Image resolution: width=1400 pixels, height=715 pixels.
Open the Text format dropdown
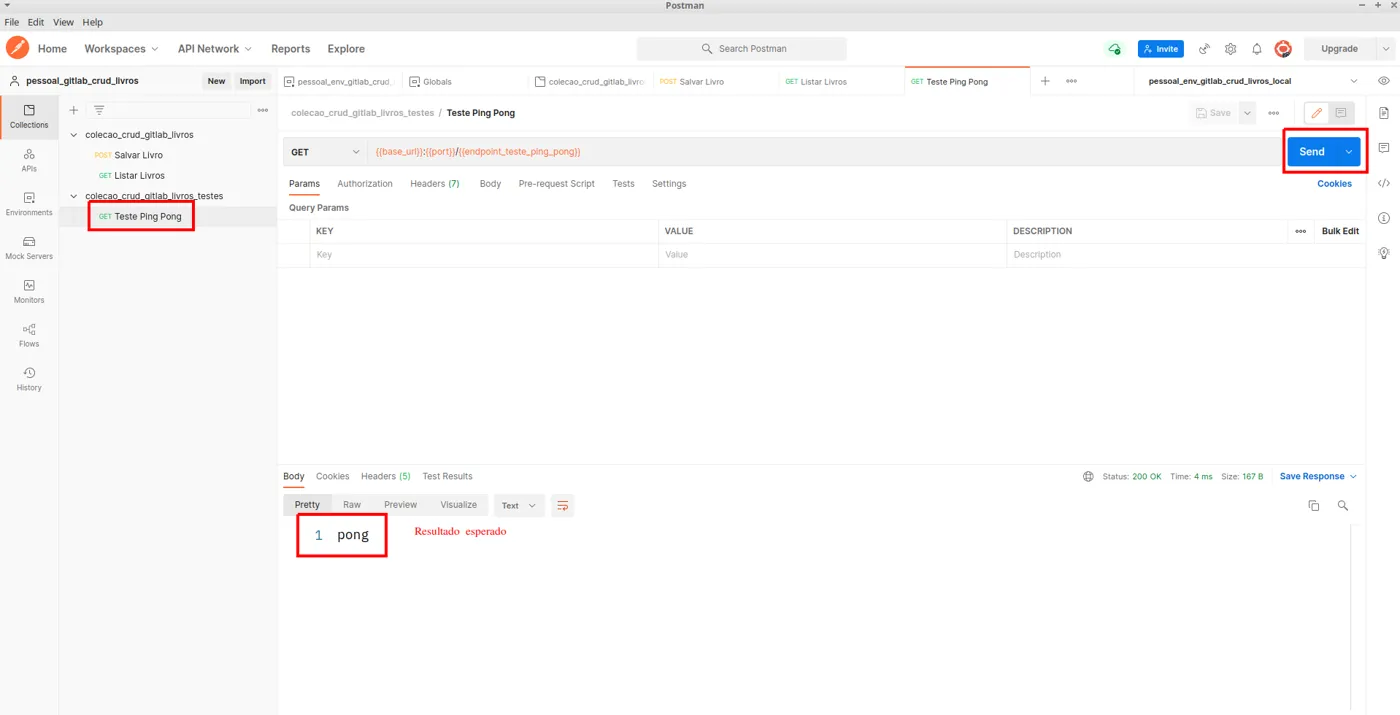(x=519, y=505)
